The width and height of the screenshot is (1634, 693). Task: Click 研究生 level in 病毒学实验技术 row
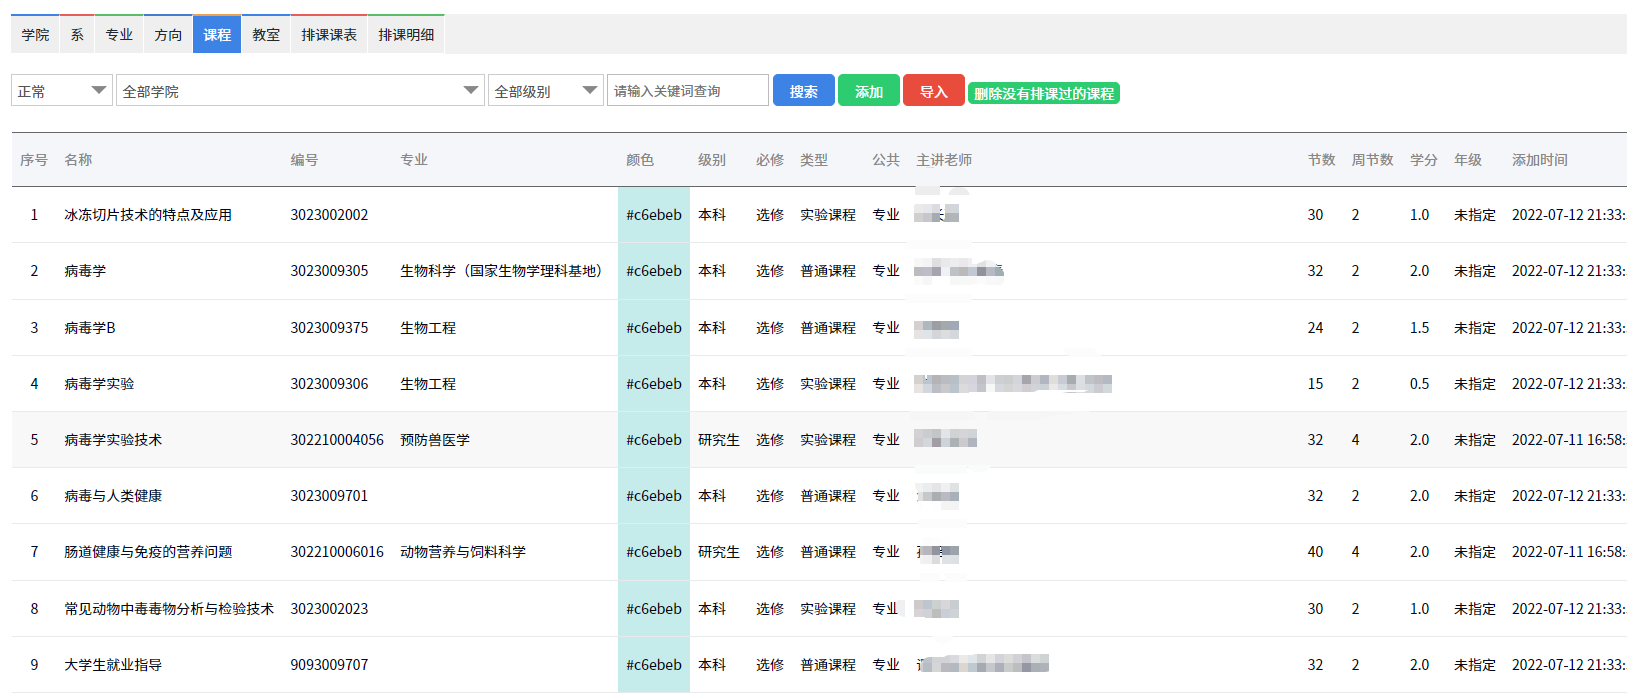[719, 440]
